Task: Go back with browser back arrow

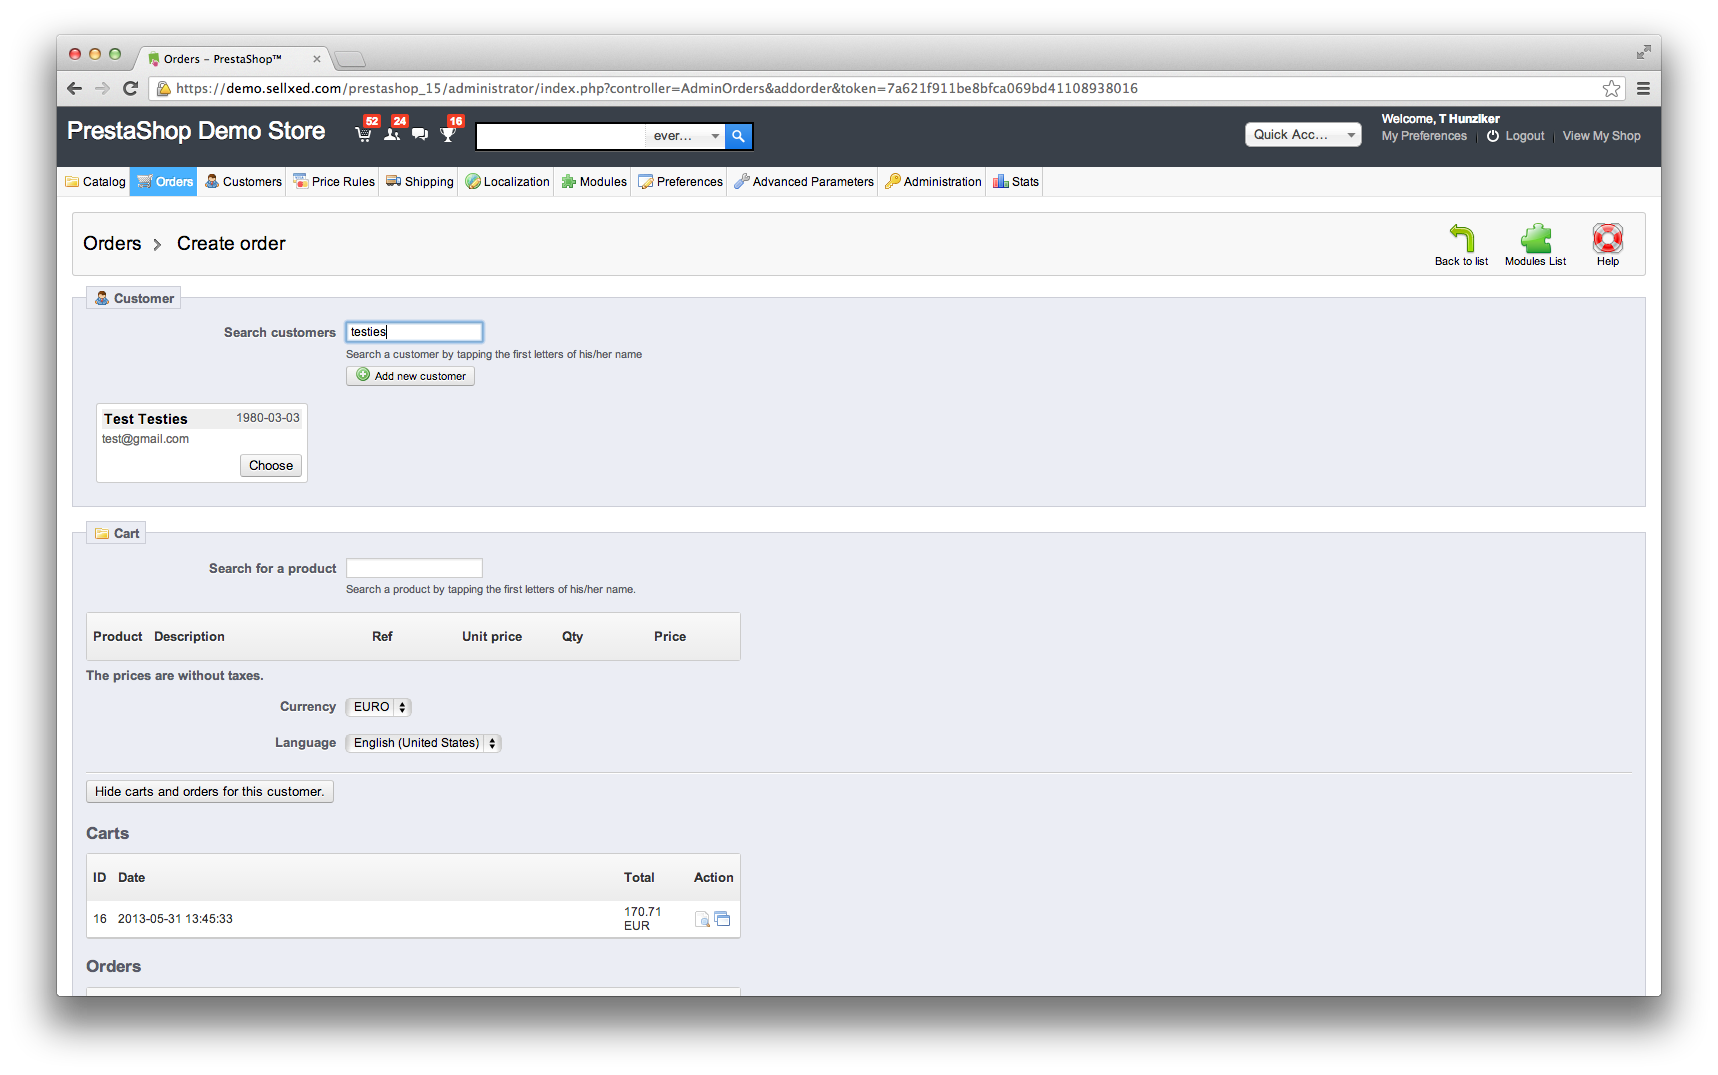Action: coord(75,88)
